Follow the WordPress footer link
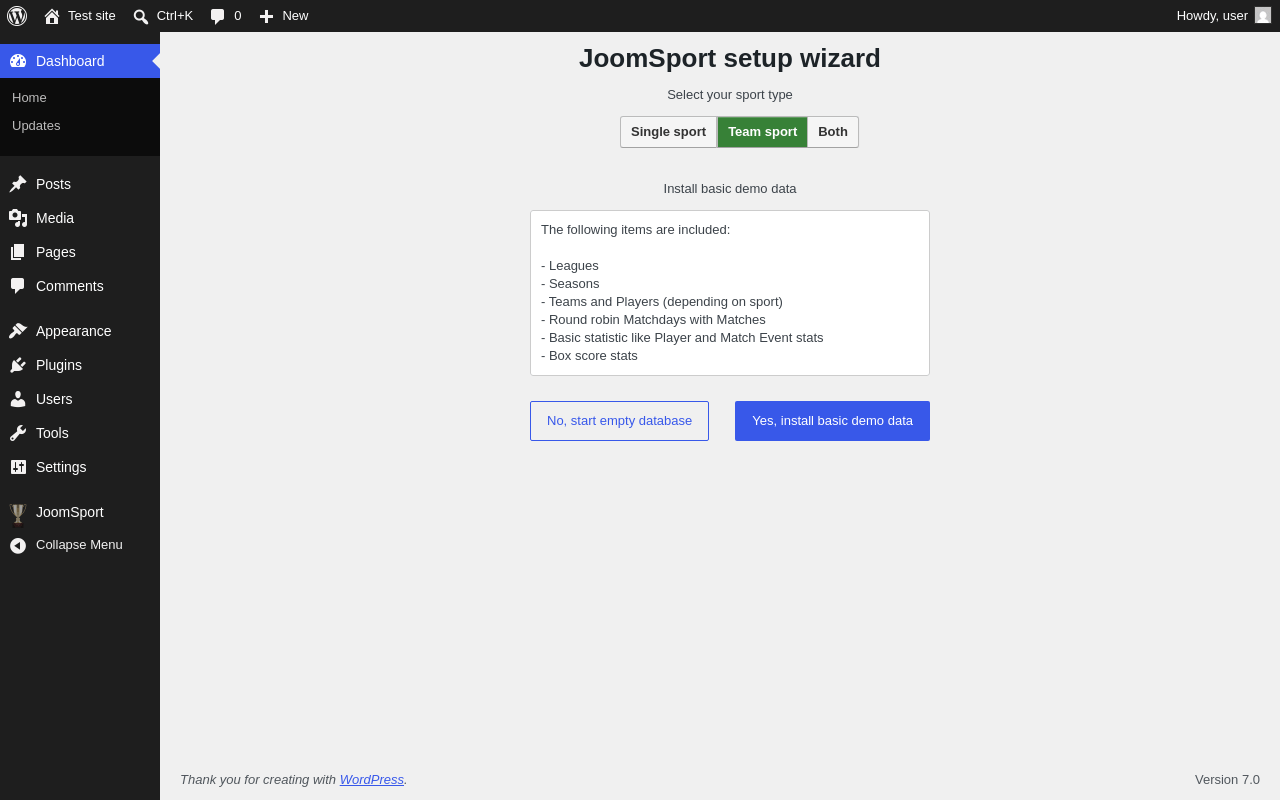Screen dimensions: 1280x800 [372, 780]
